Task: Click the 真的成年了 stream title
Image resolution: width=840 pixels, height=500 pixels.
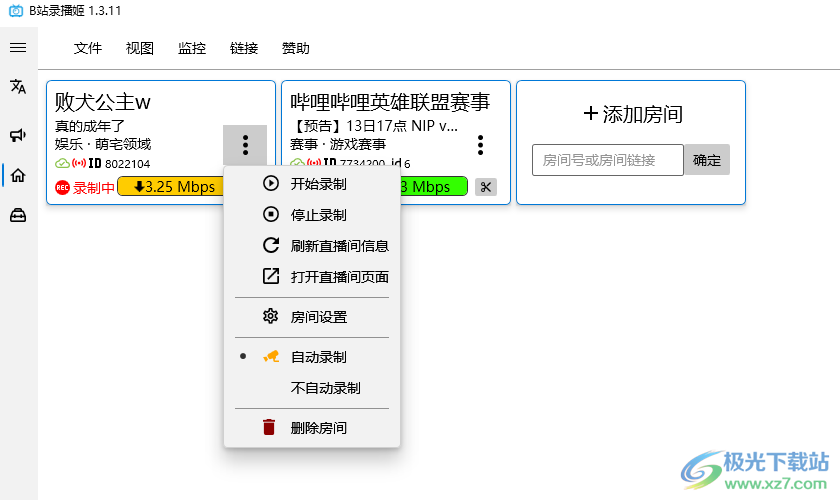Action: 89,126
